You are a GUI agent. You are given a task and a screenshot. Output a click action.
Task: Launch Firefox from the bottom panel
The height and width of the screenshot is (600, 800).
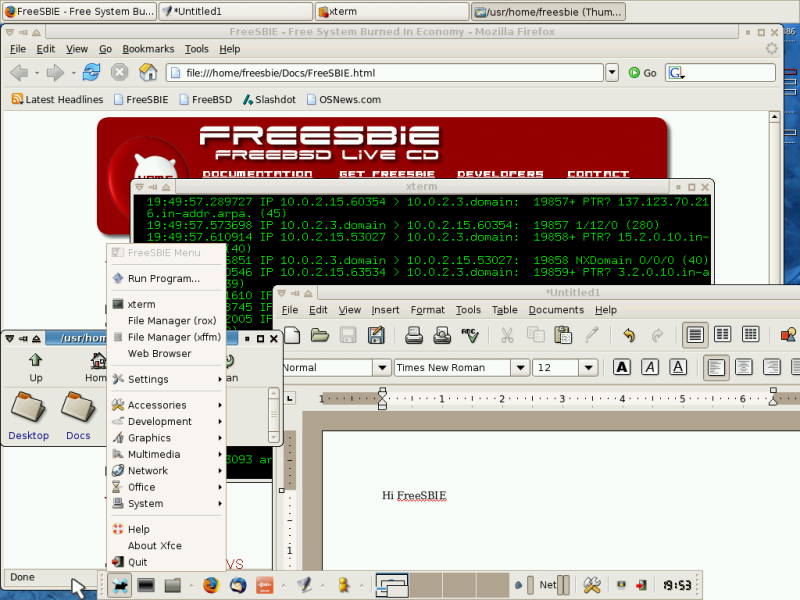click(x=210, y=585)
